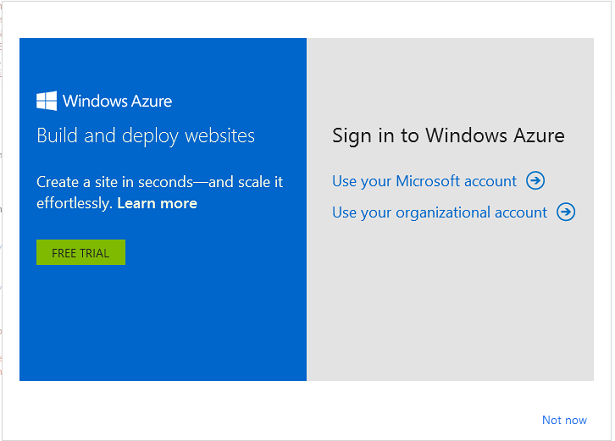Screen dimensions: 615x441
Task: Open the Learn more link
Action: tap(157, 203)
